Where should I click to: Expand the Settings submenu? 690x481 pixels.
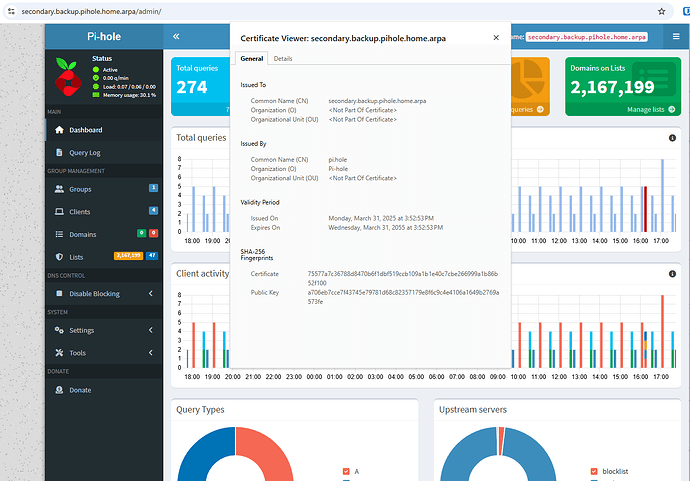click(150, 330)
